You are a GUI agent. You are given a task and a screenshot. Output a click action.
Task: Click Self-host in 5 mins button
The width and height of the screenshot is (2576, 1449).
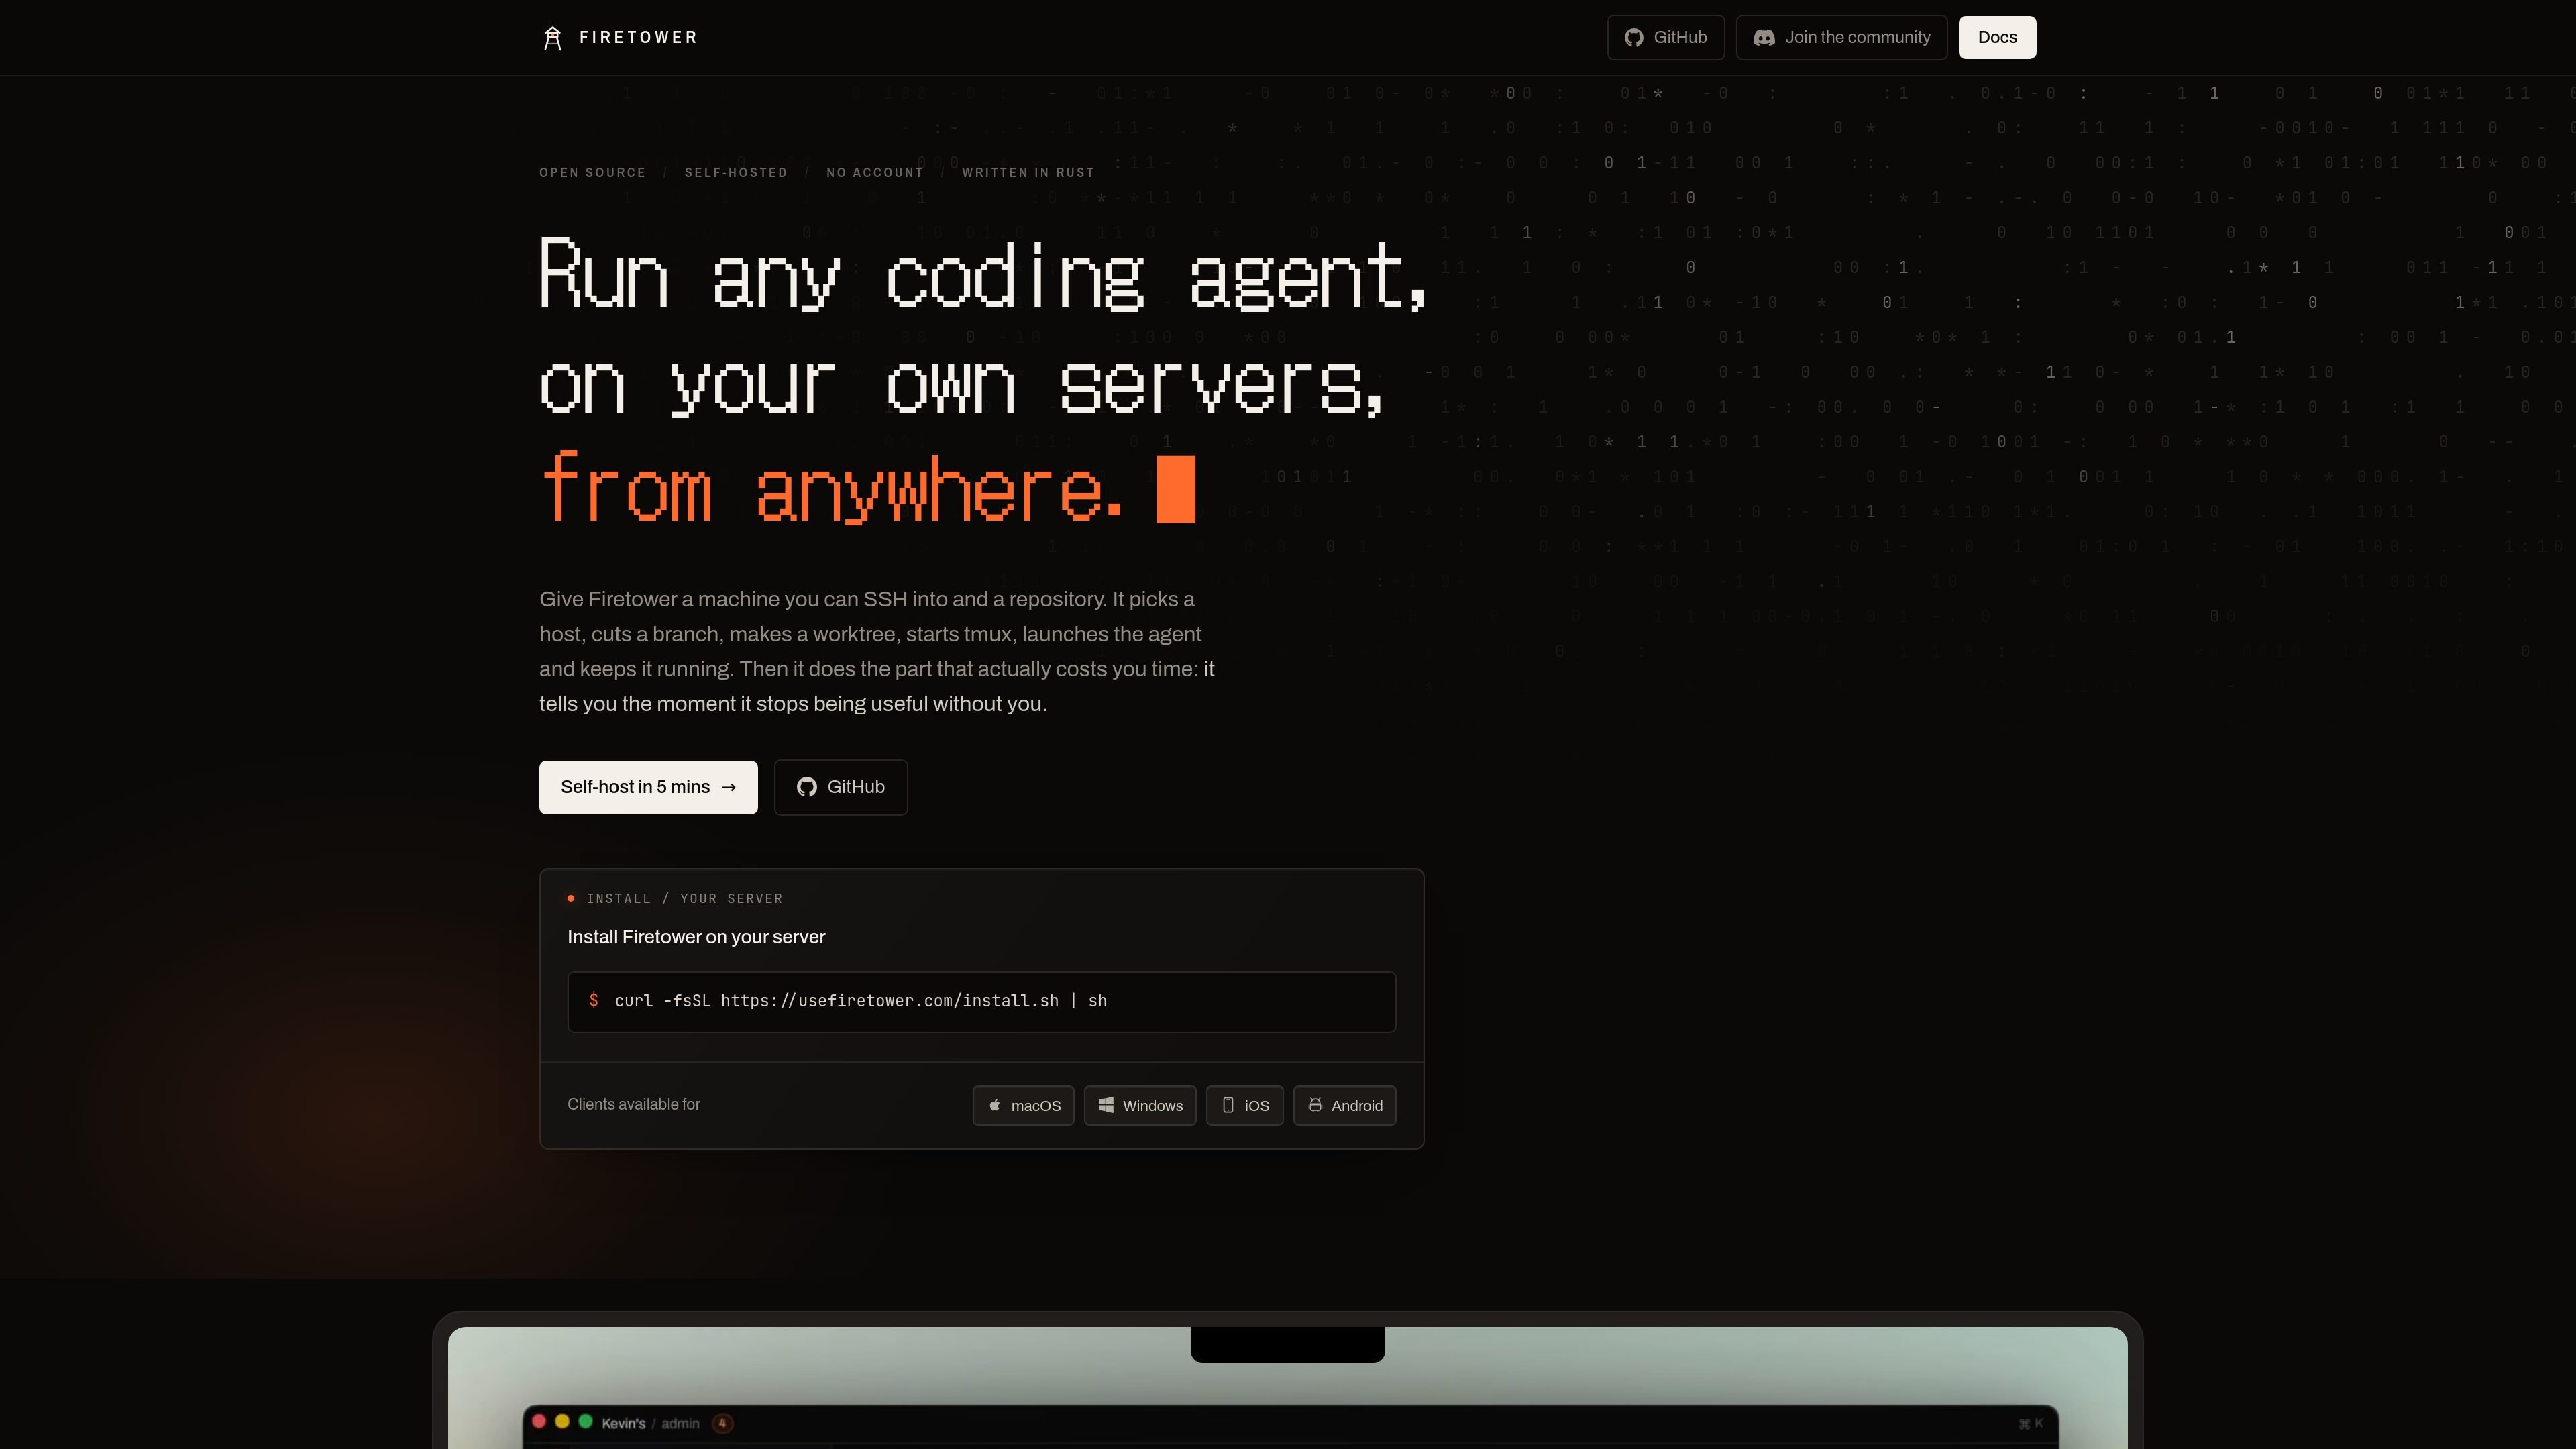(x=648, y=787)
